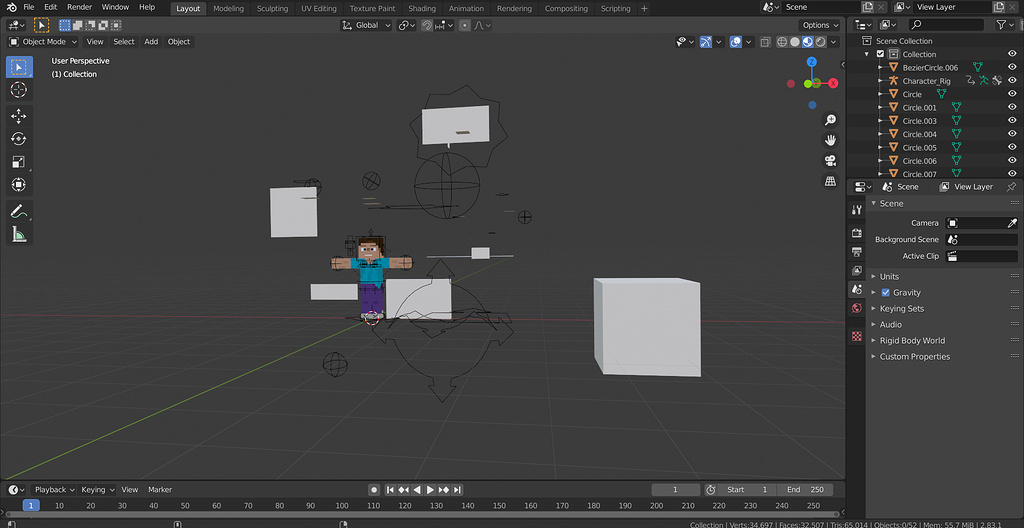
Task: Click the Camera eyedropper icon
Action: tap(1012, 223)
